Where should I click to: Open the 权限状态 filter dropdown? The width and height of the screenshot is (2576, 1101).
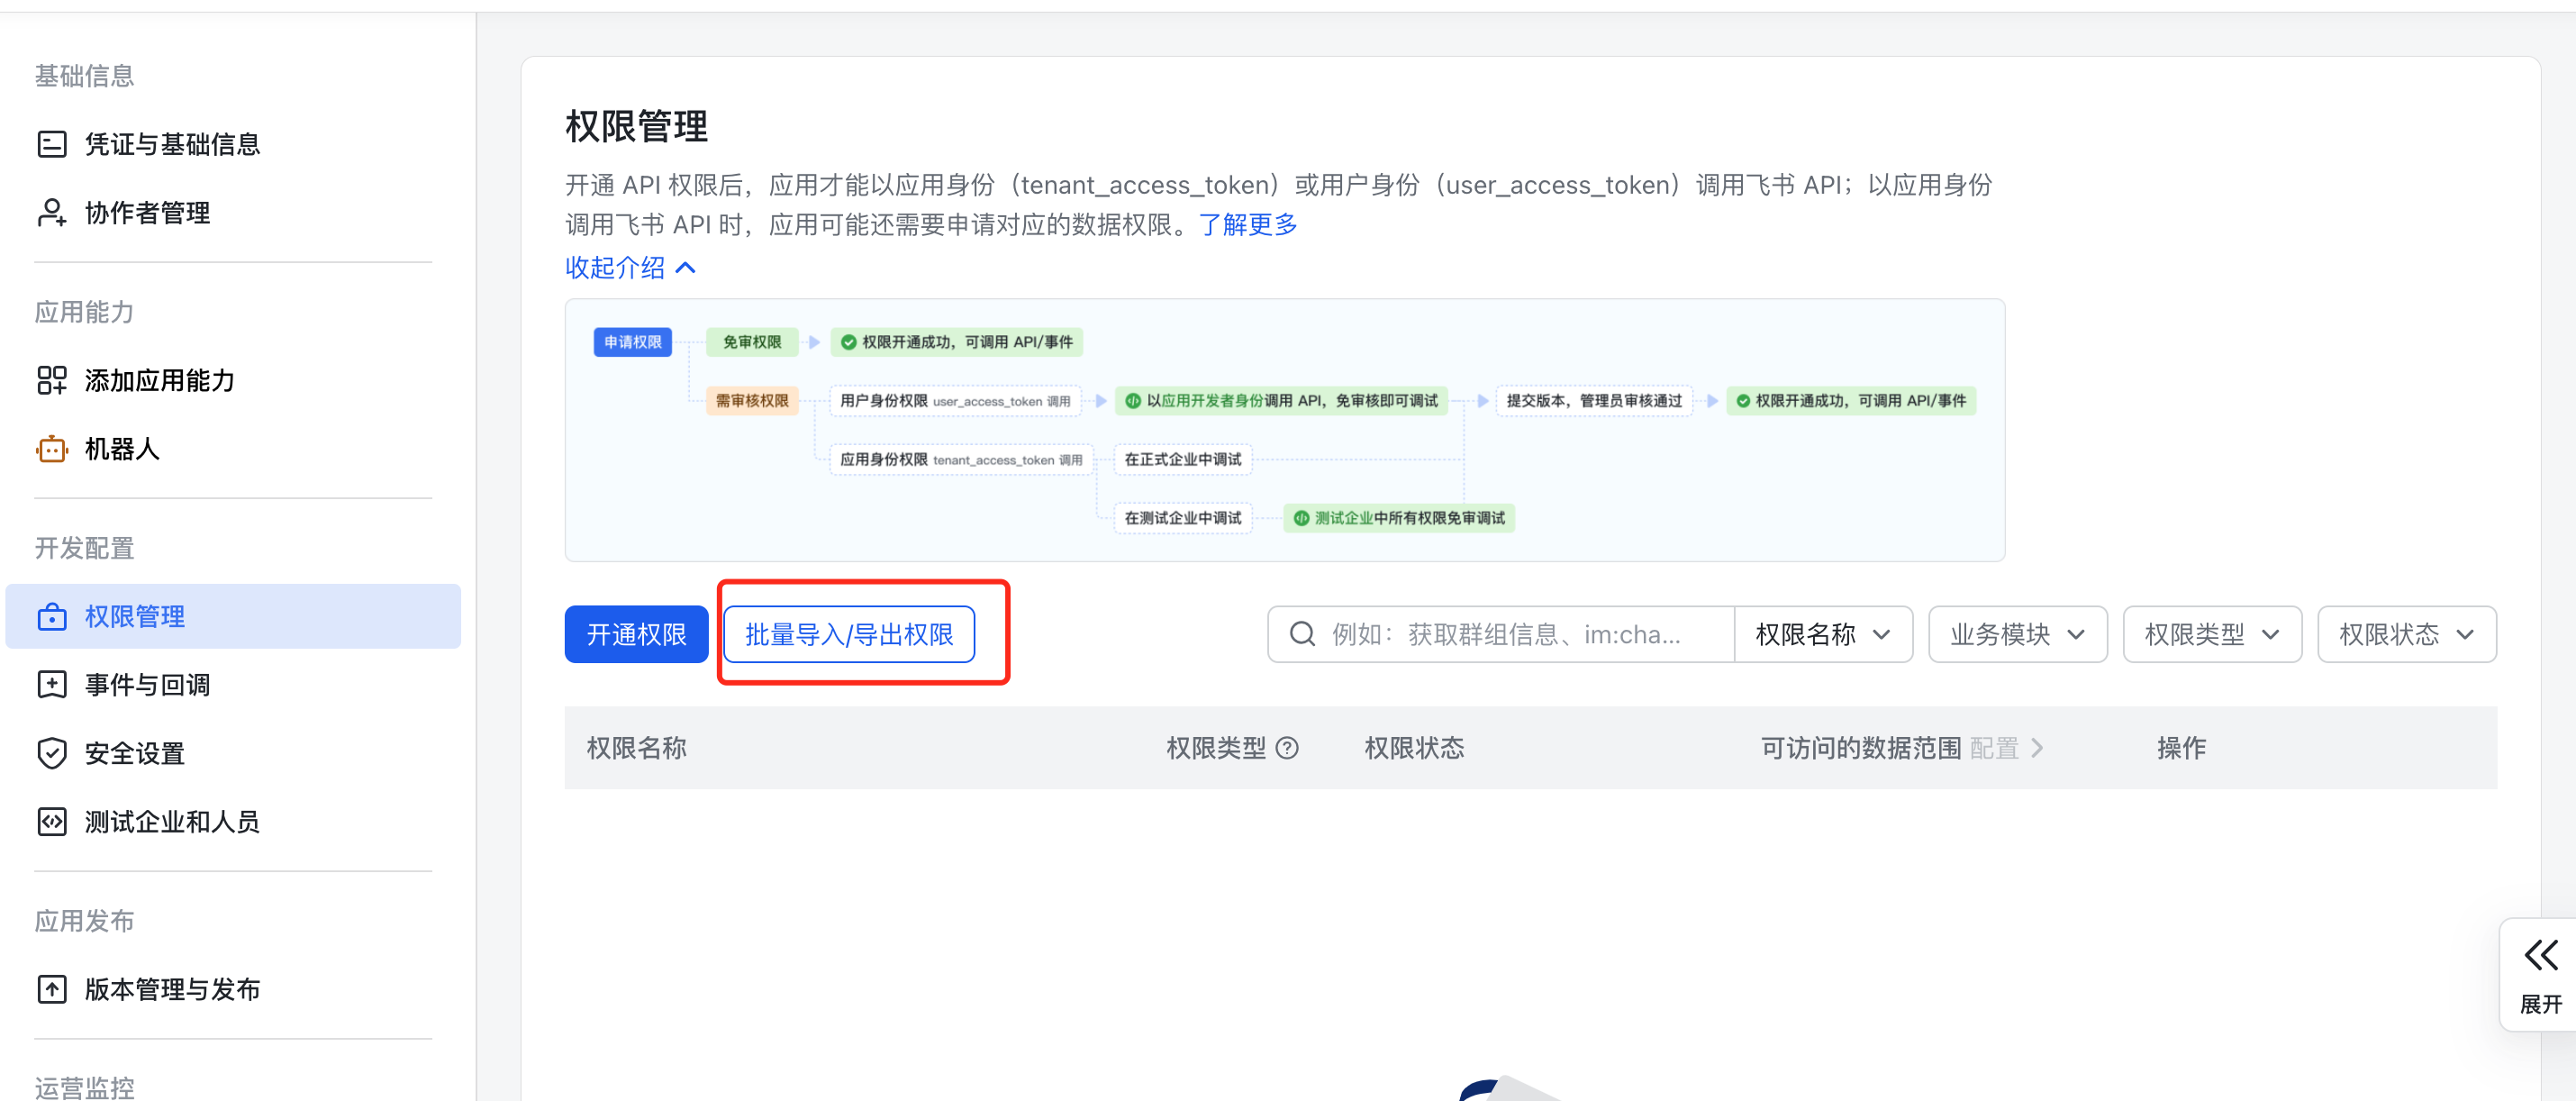2406,634
